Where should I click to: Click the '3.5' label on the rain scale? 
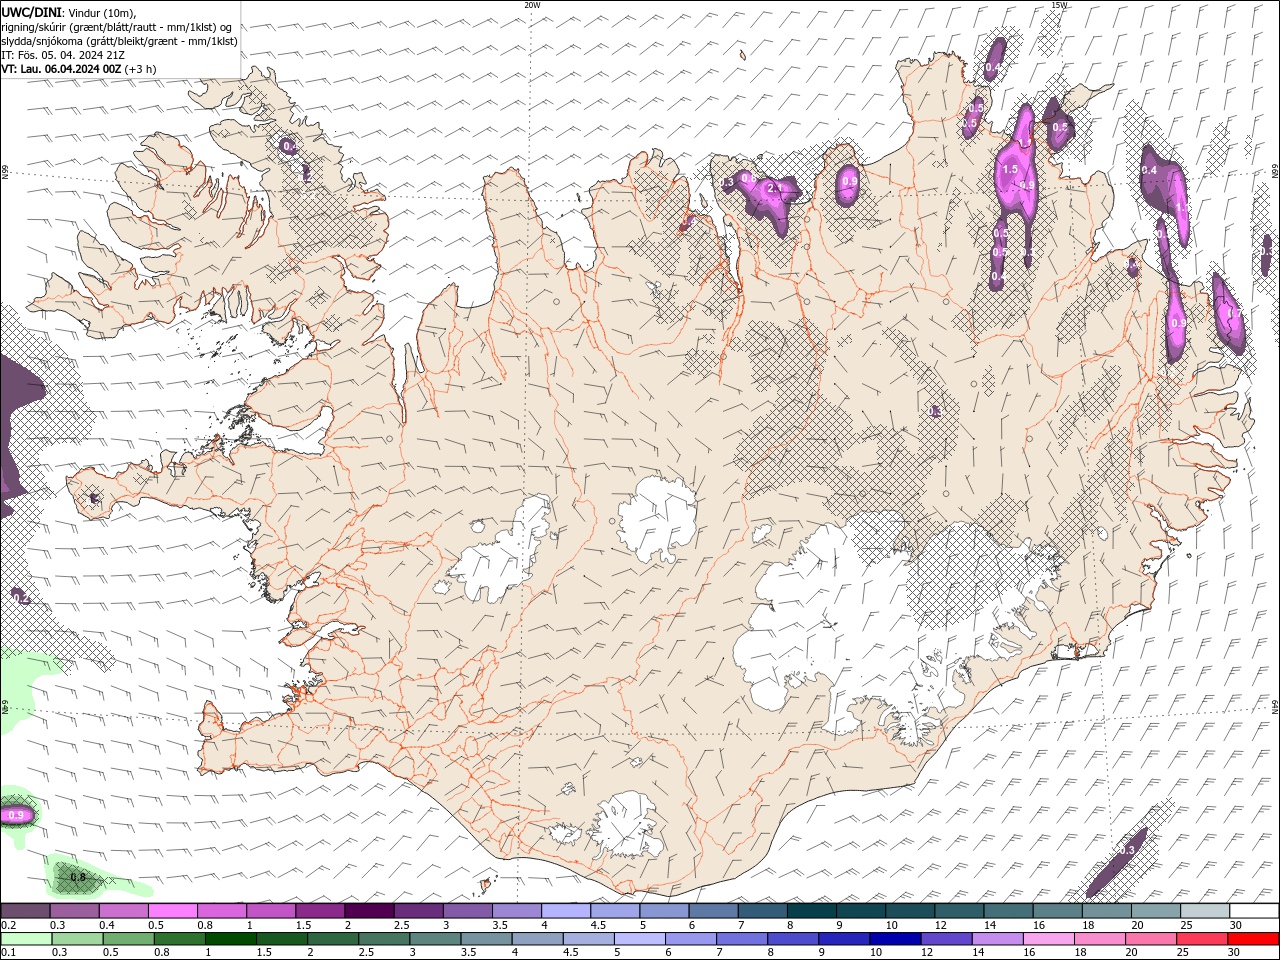pos(467,953)
